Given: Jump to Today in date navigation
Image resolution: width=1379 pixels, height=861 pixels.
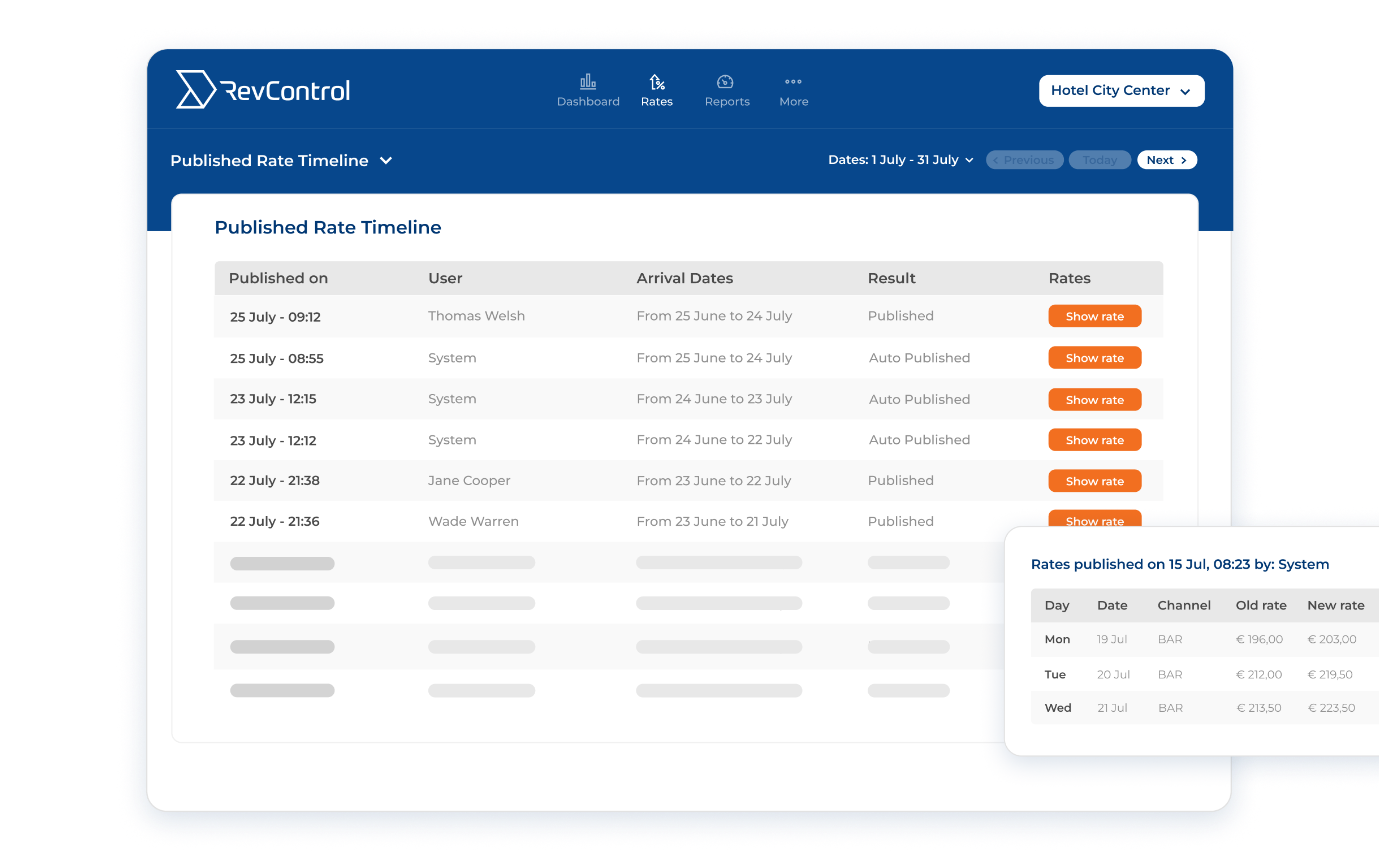Looking at the screenshot, I should point(1100,160).
